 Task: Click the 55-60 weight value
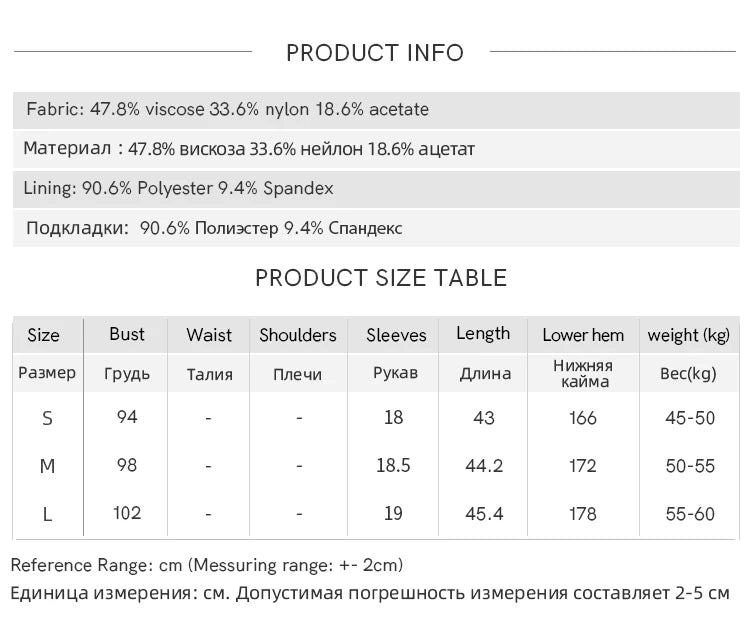(690, 514)
